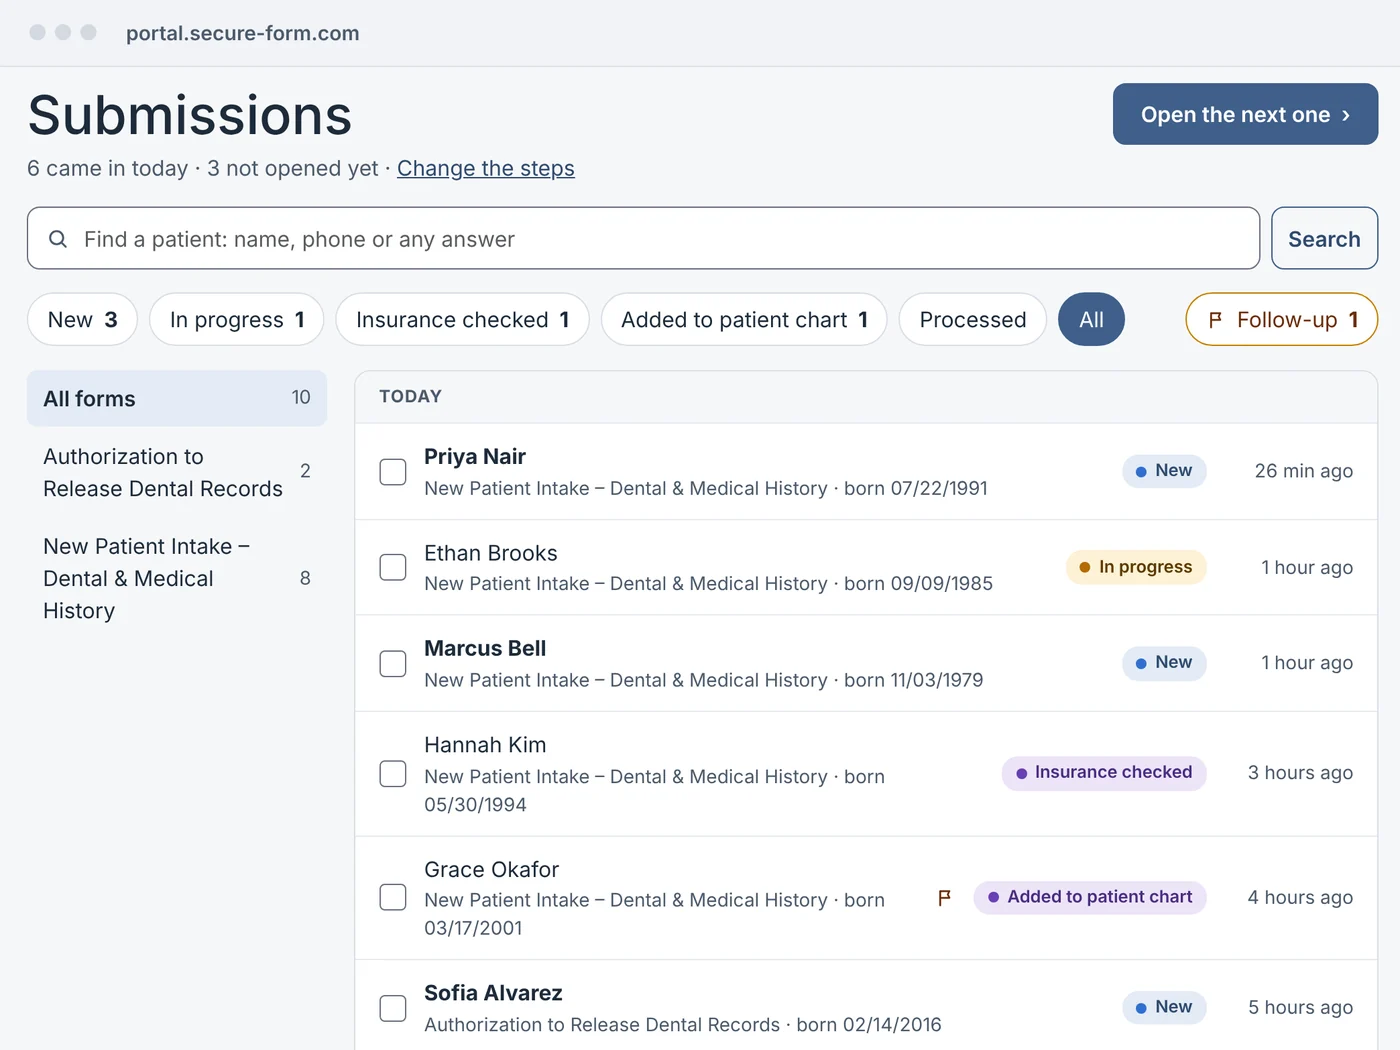Filter by New status pill

[82, 319]
